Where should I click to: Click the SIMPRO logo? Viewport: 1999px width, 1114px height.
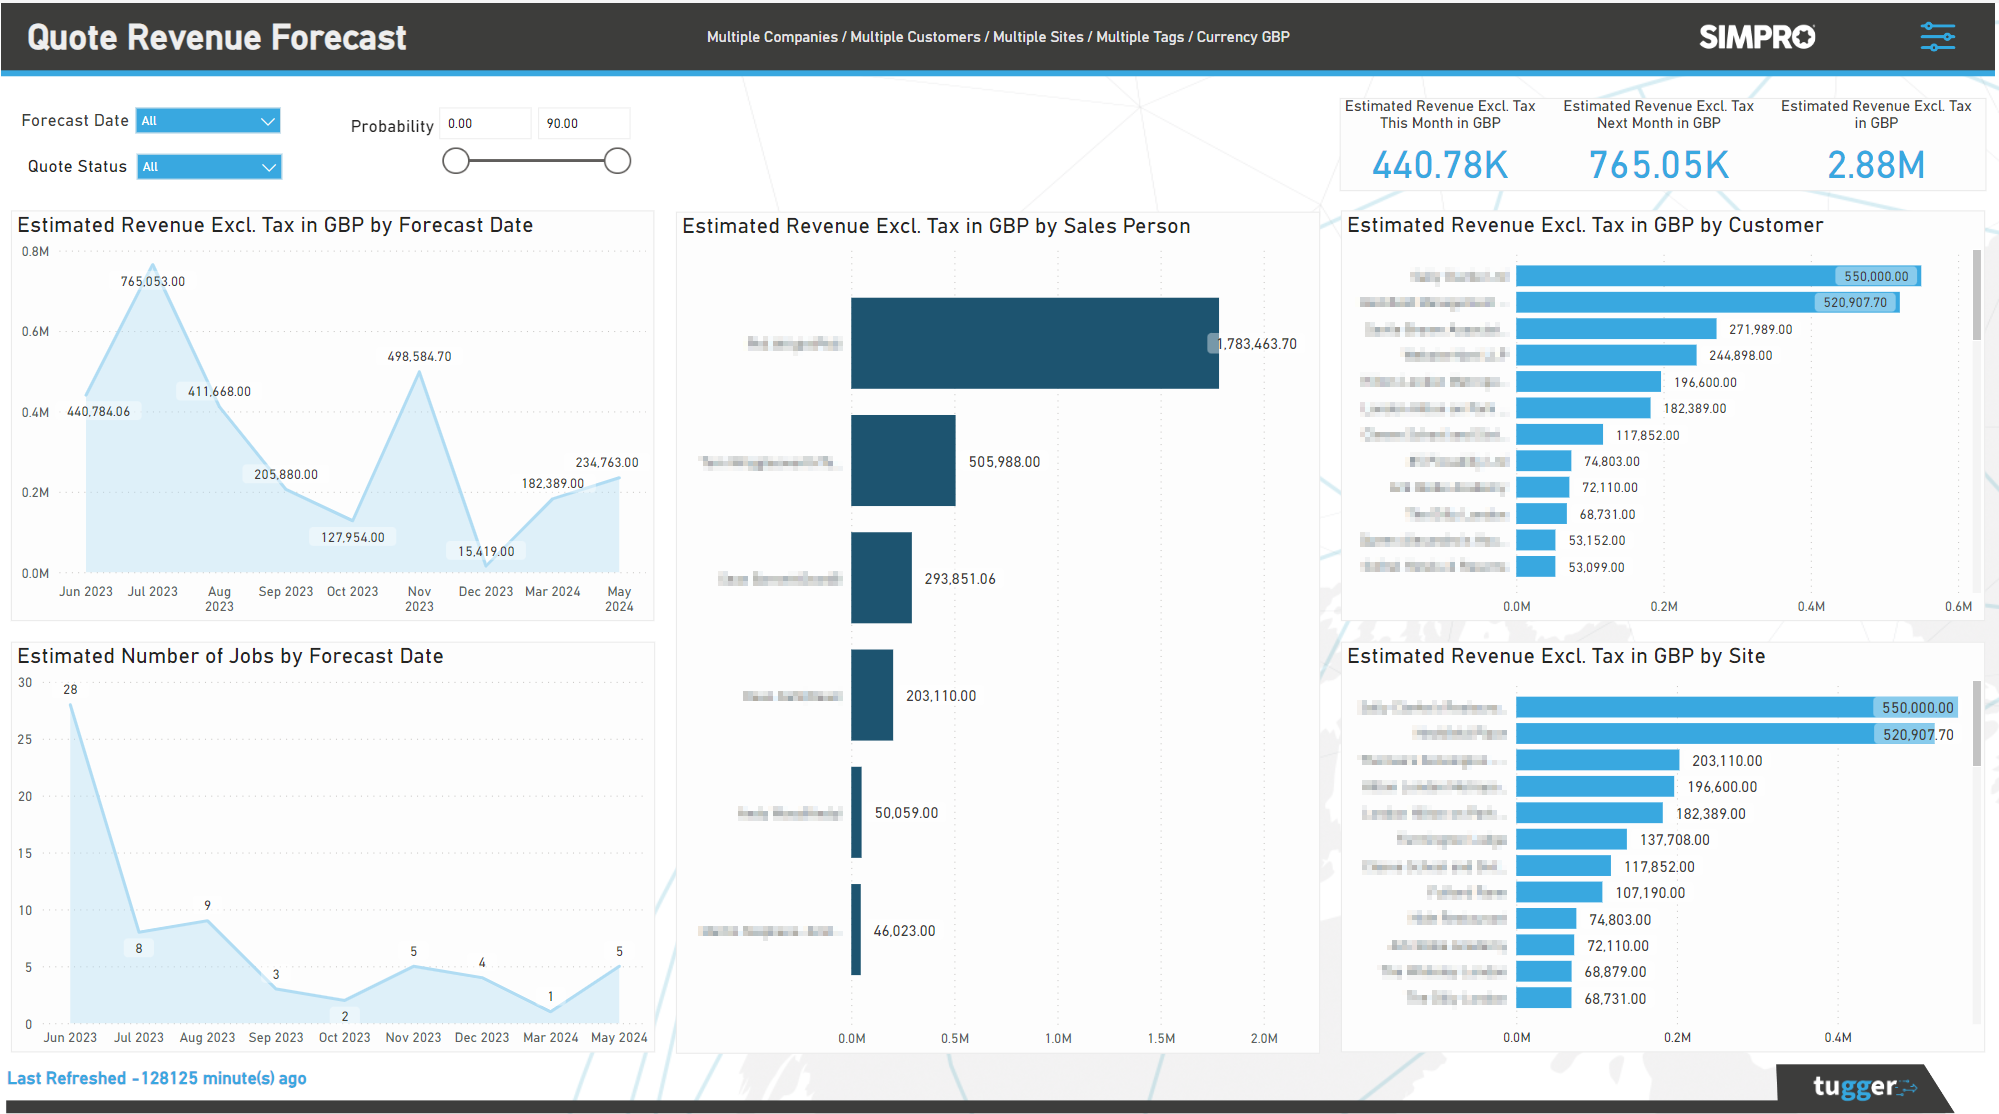1756,37
